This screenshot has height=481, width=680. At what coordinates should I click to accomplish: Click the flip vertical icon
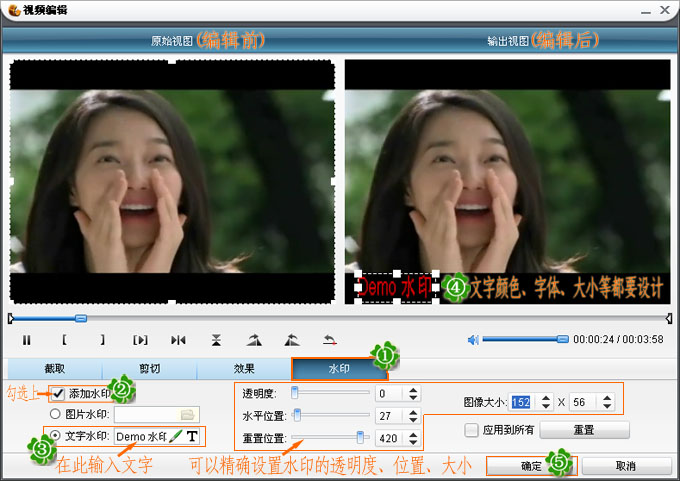pyautogui.click(x=216, y=340)
